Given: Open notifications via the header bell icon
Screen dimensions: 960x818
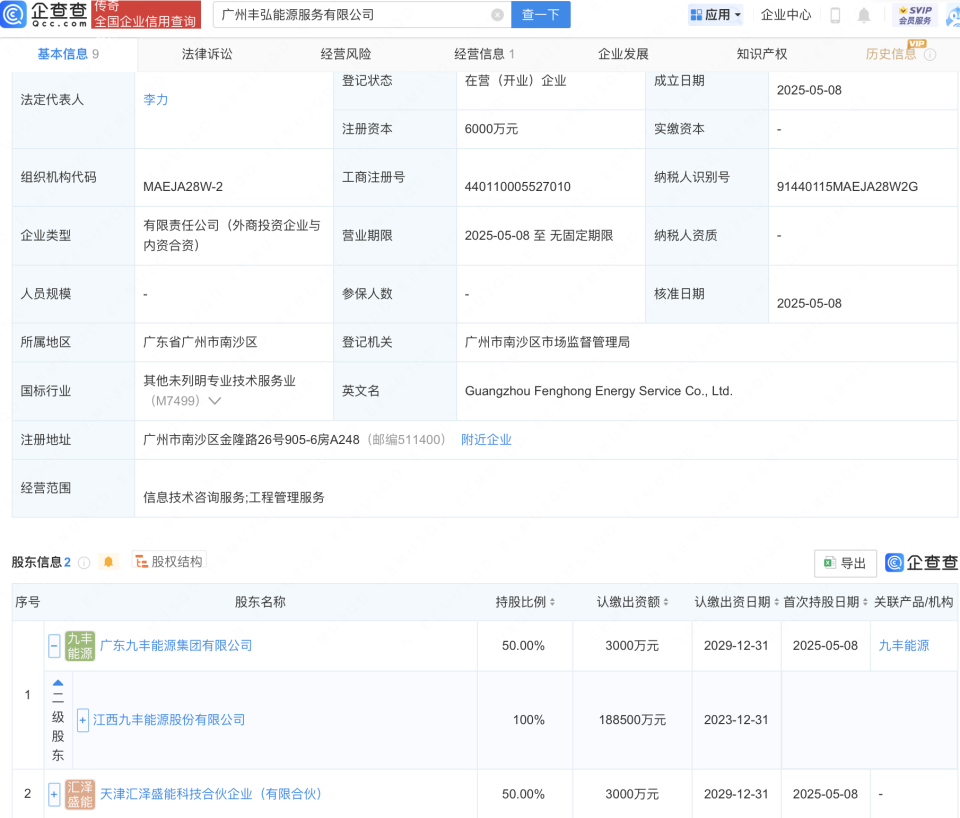Looking at the screenshot, I should coord(863,14).
